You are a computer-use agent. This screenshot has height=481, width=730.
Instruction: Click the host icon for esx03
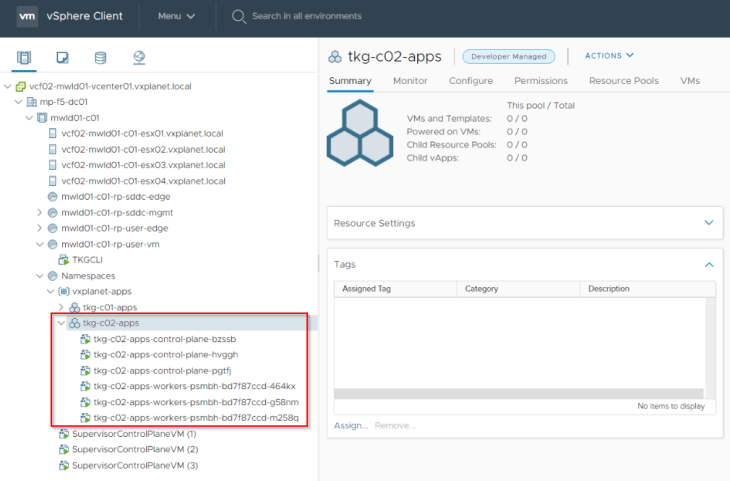tap(53, 165)
